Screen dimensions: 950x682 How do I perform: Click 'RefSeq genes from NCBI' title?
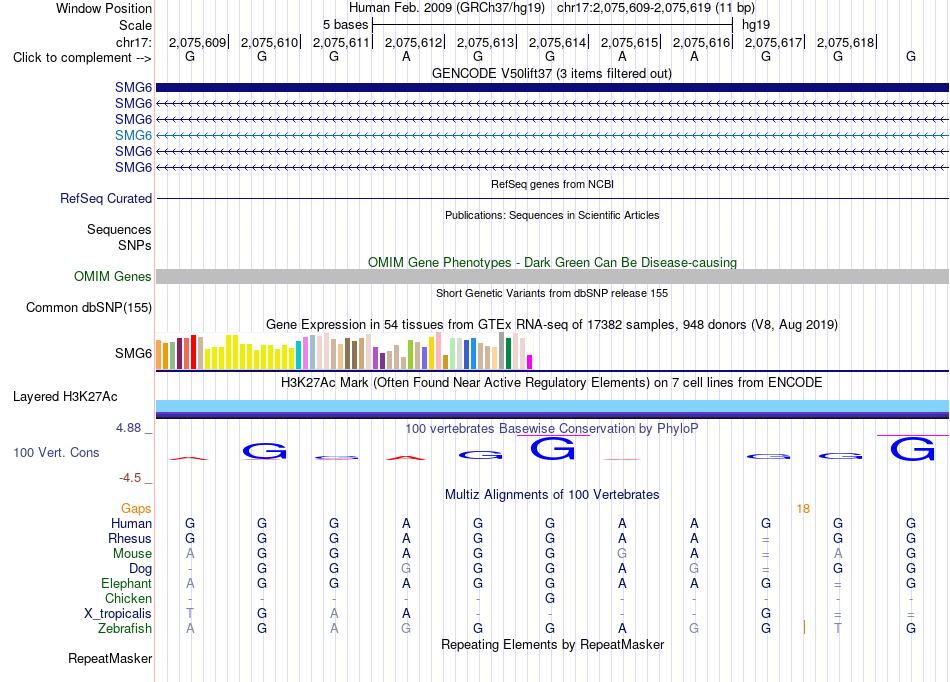click(552, 184)
